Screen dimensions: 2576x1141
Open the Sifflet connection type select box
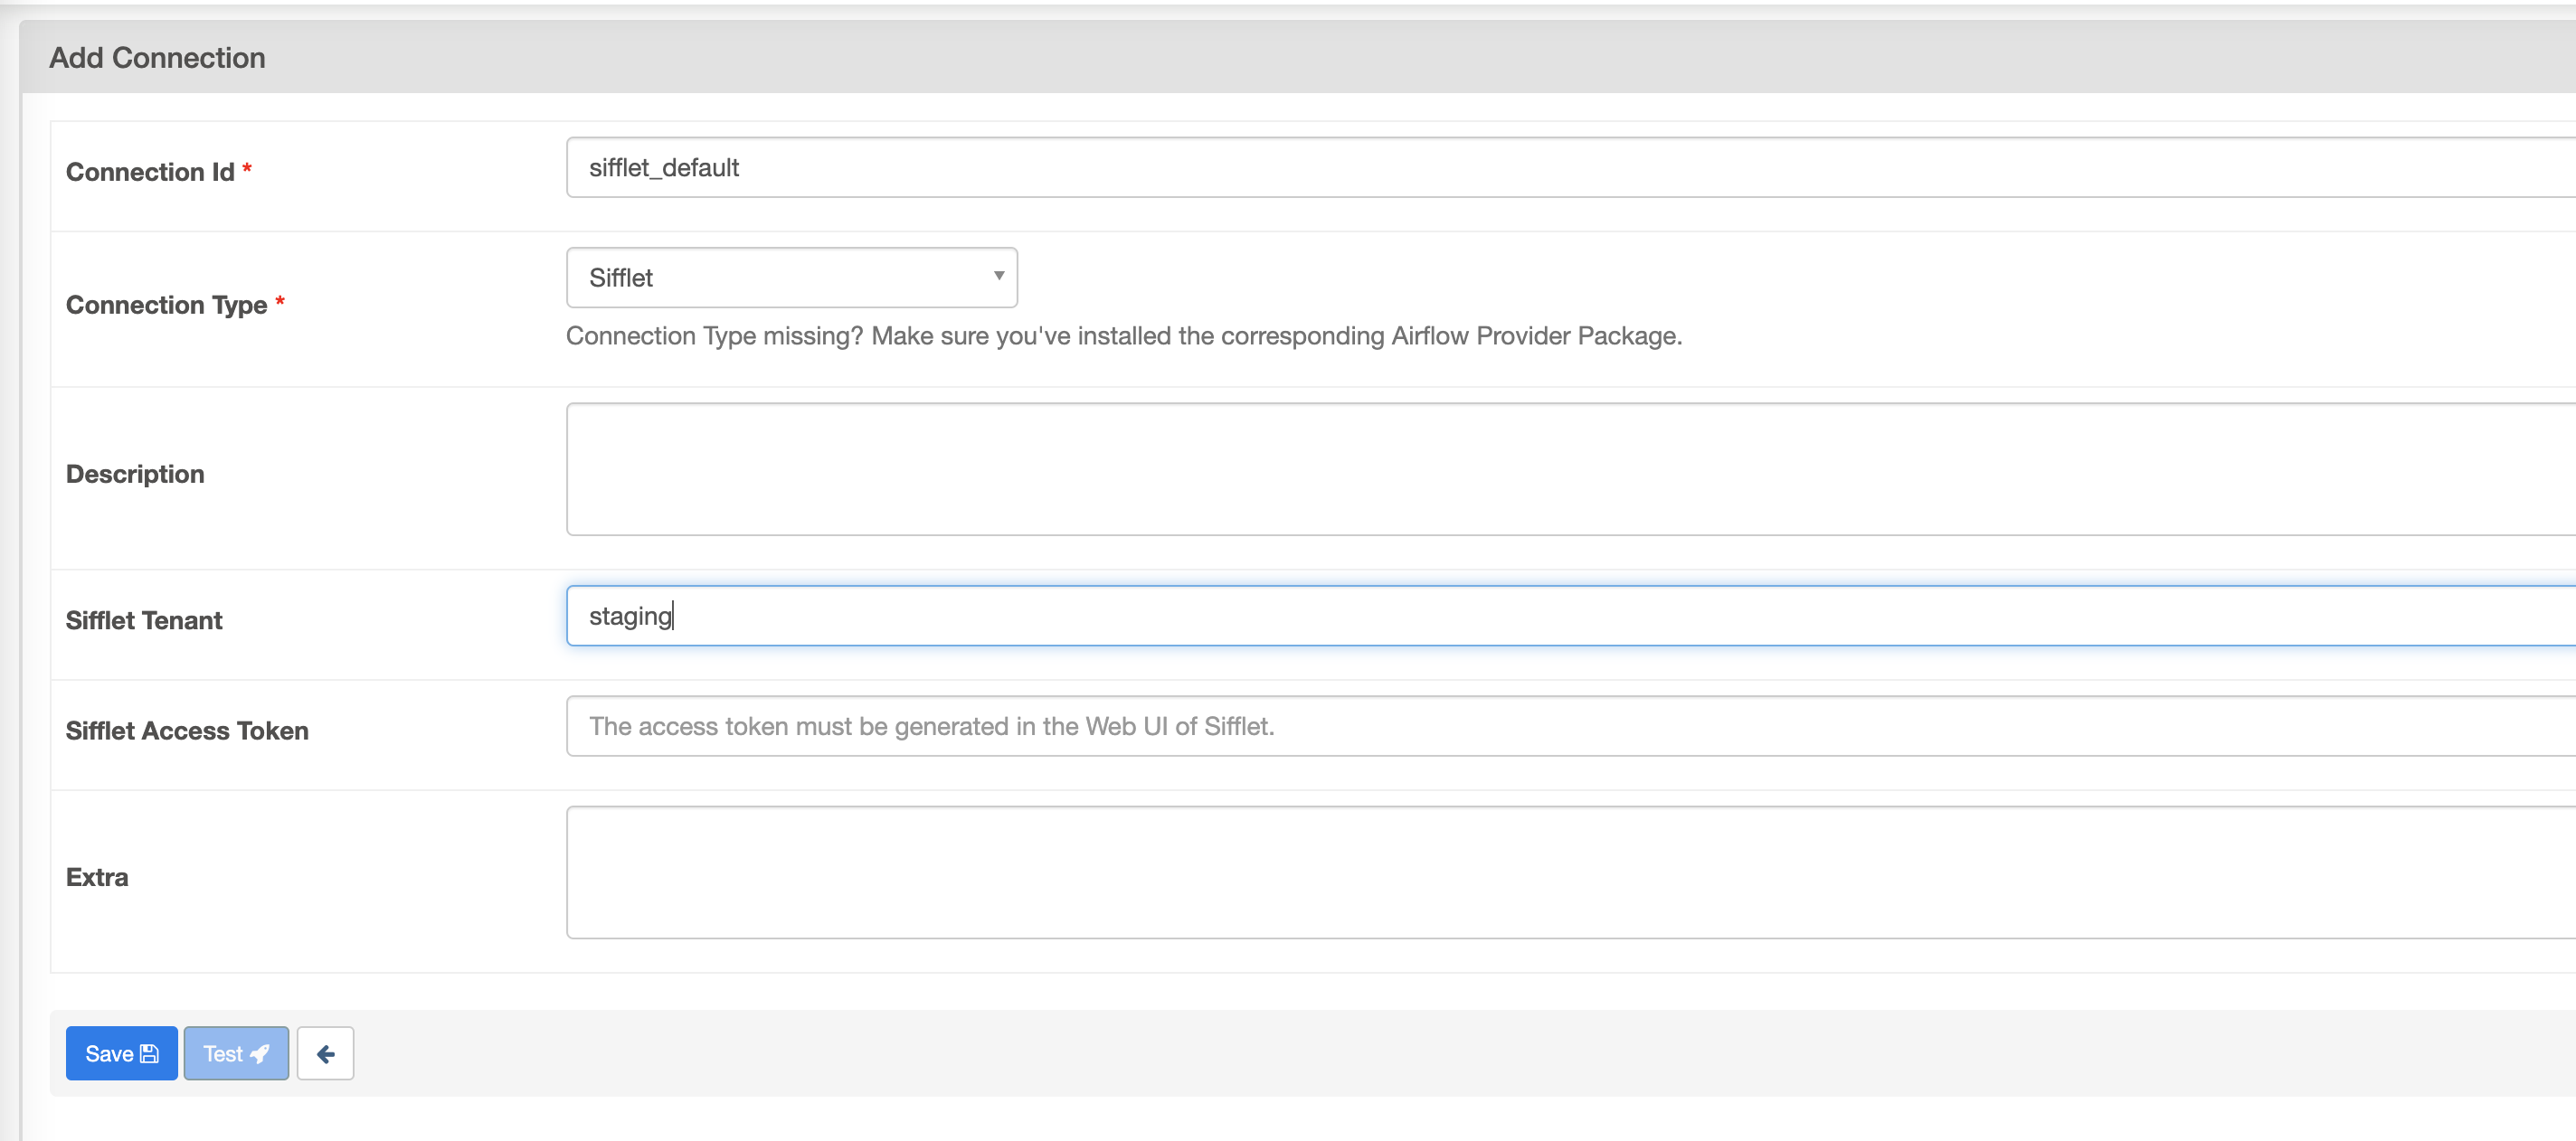(x=790, y=277)
